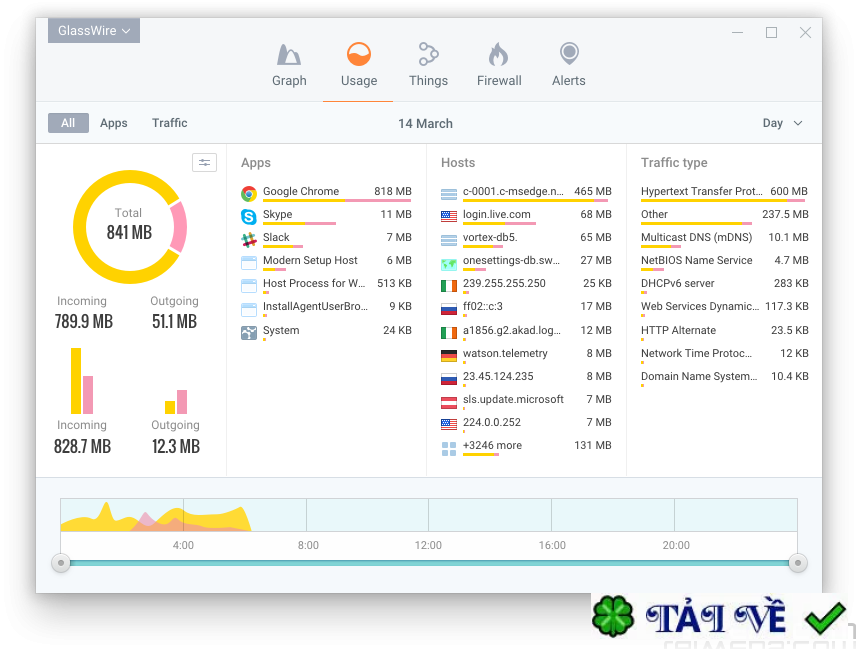Click the Slack app icon

pyautogui.click(x=249, y=239)
